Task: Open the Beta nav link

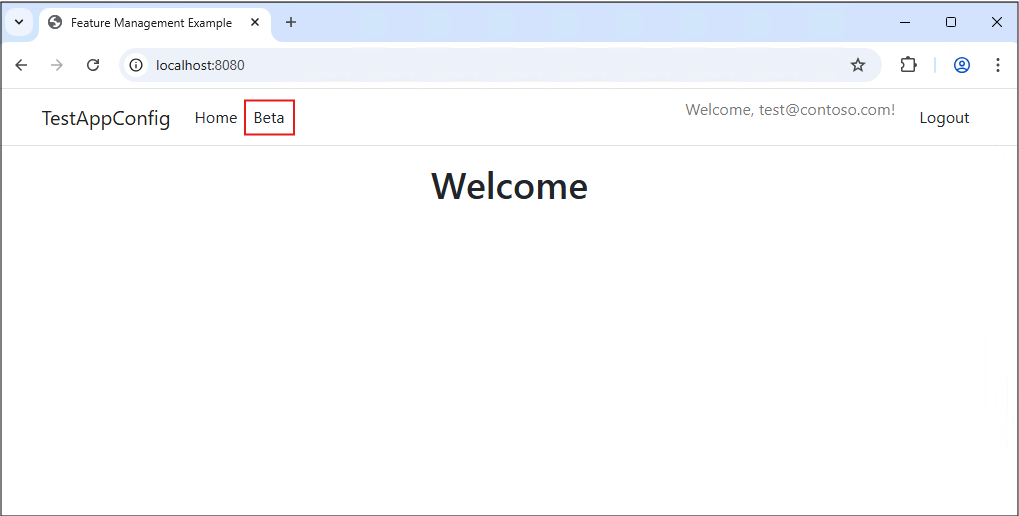Action: [269, 118]
